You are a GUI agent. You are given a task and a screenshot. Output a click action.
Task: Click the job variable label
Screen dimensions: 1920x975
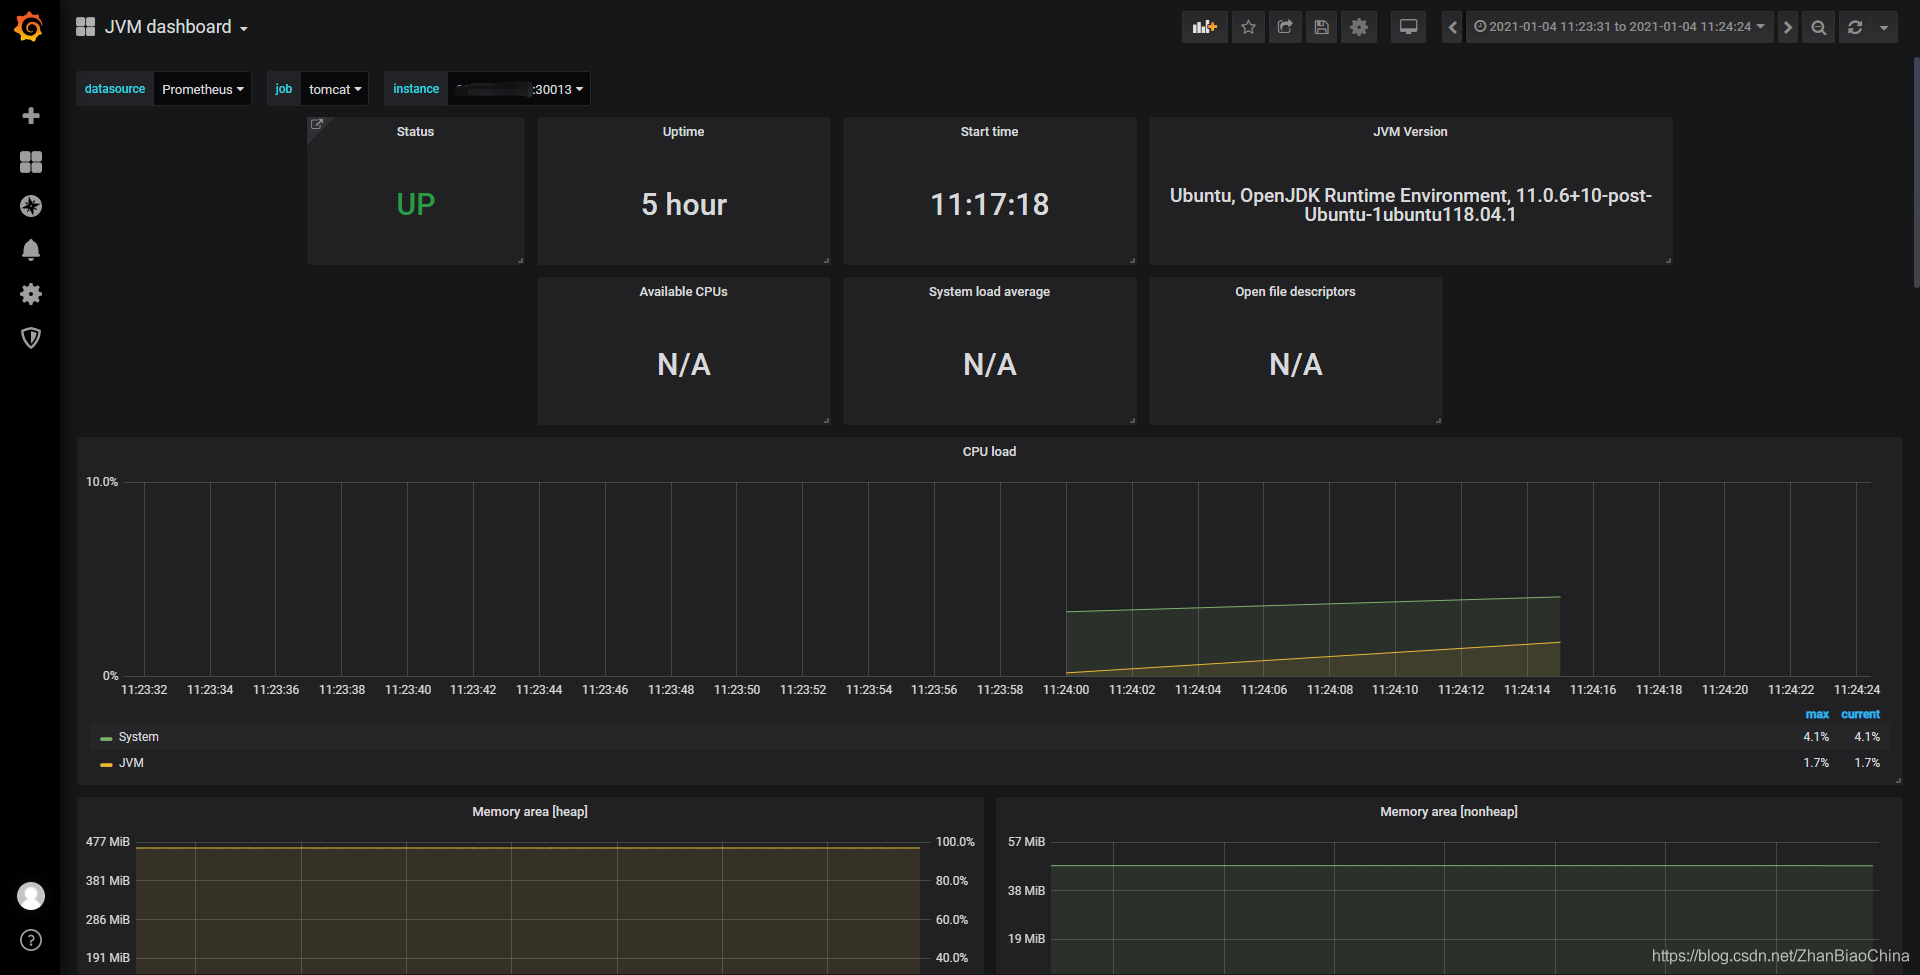tap(284, 89)
